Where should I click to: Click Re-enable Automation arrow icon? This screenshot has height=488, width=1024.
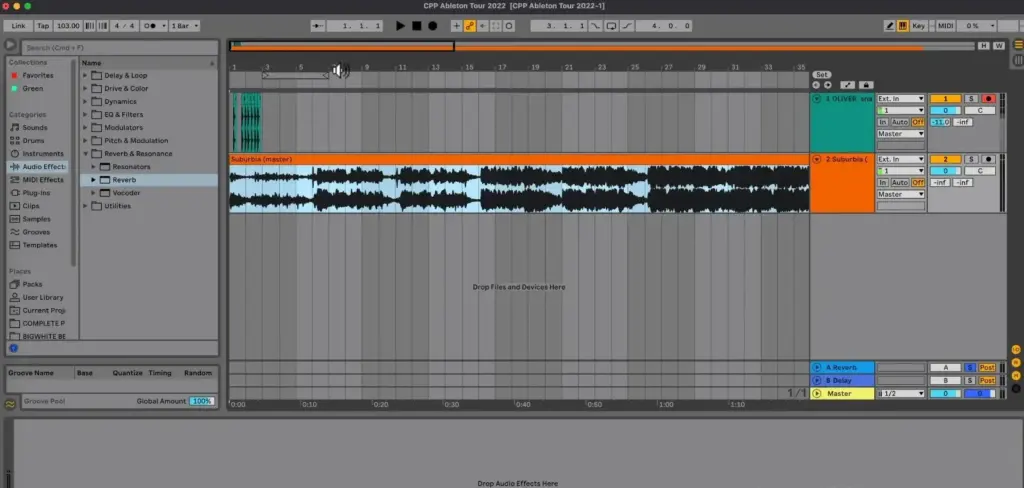483,25
